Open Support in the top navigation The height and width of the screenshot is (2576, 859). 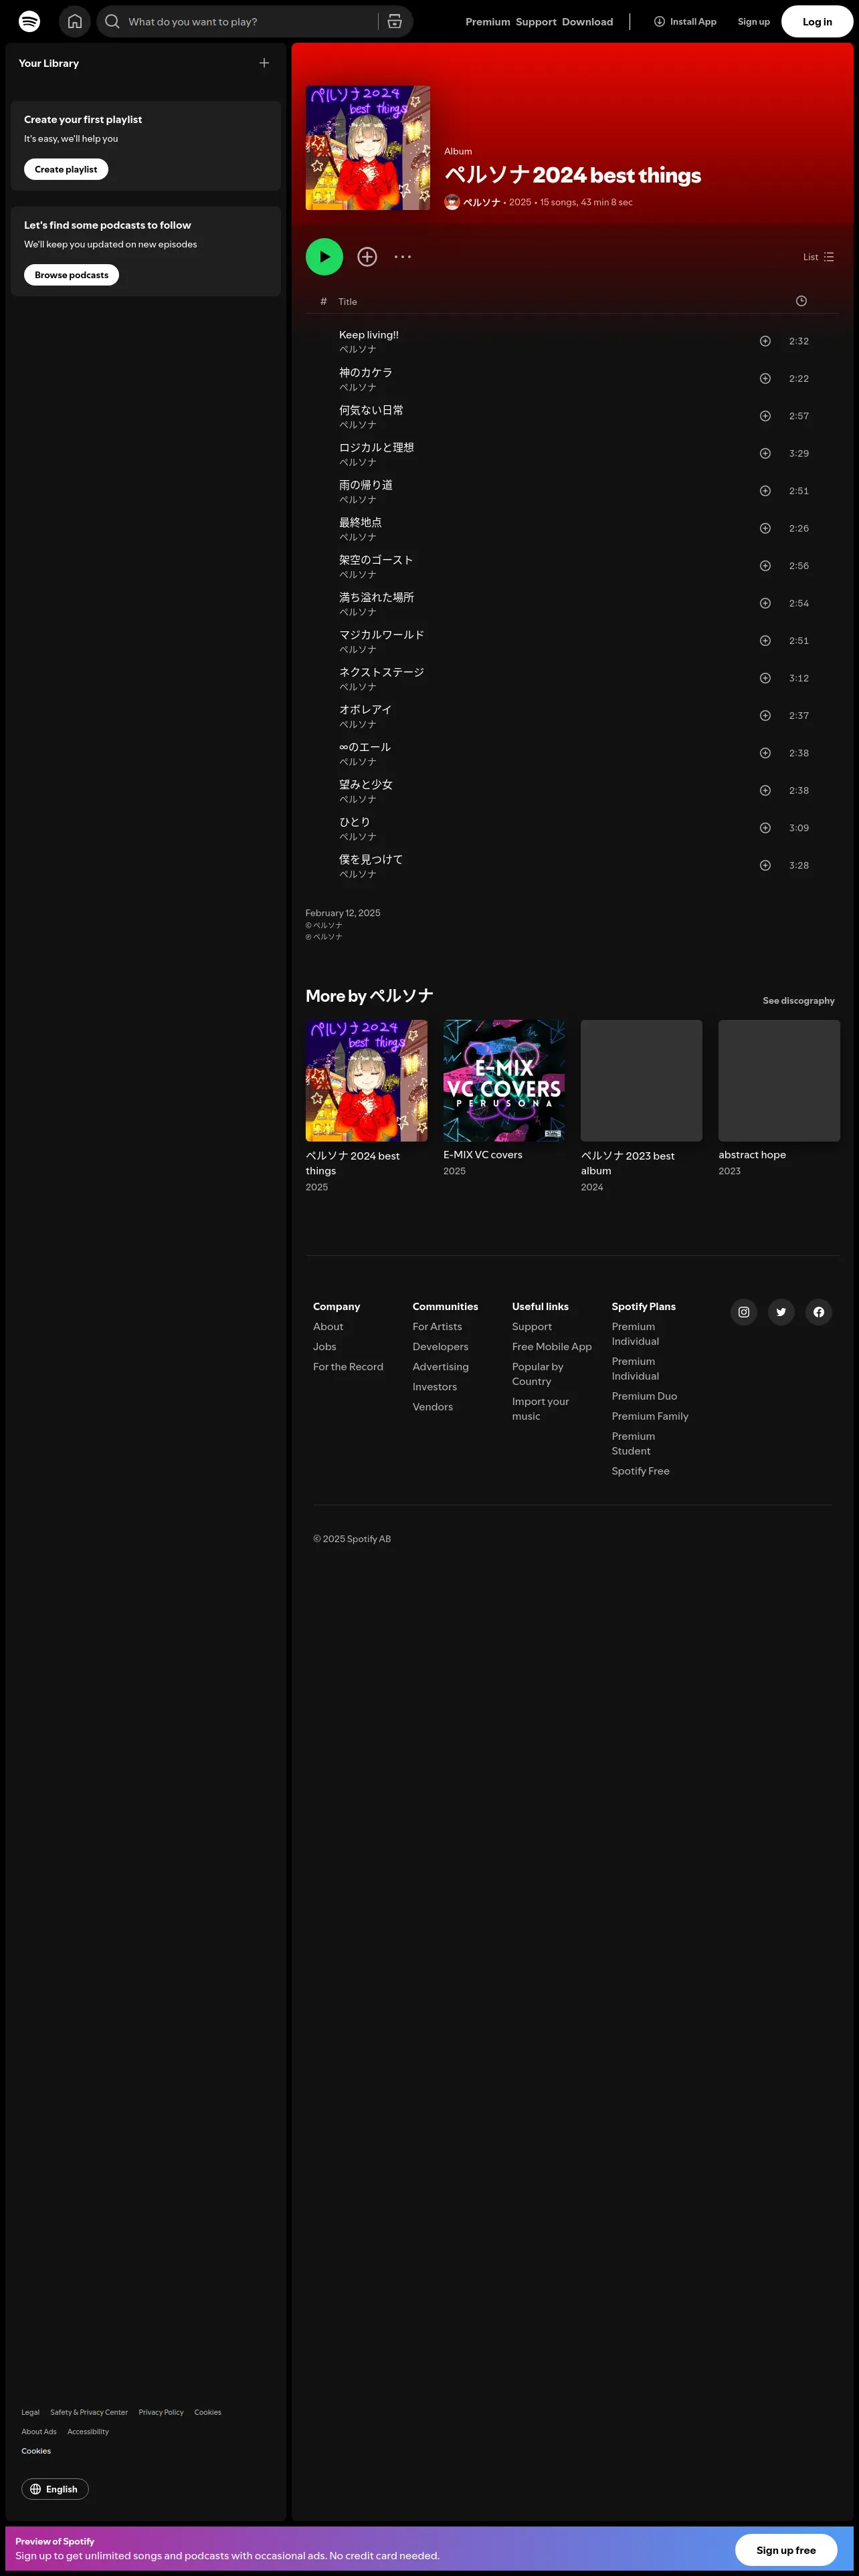point(536,22)
